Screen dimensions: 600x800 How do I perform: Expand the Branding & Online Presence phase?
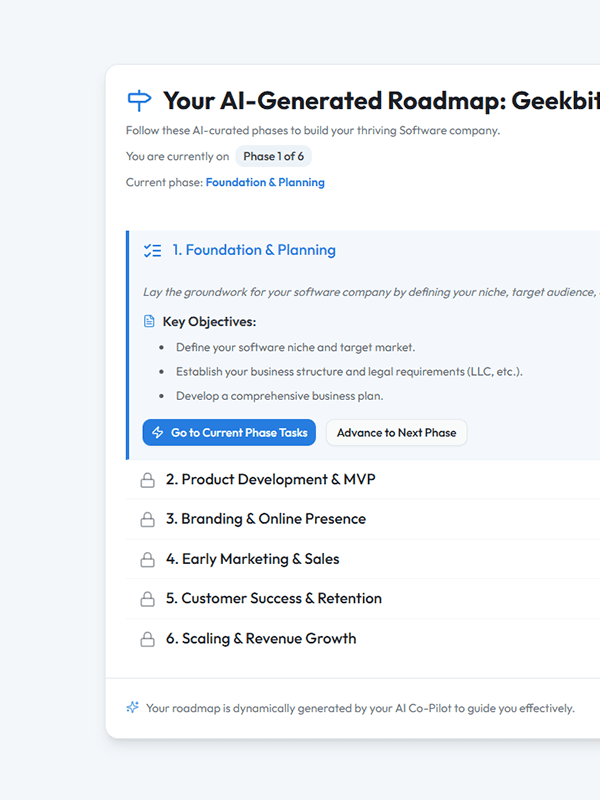pos(272,519)
